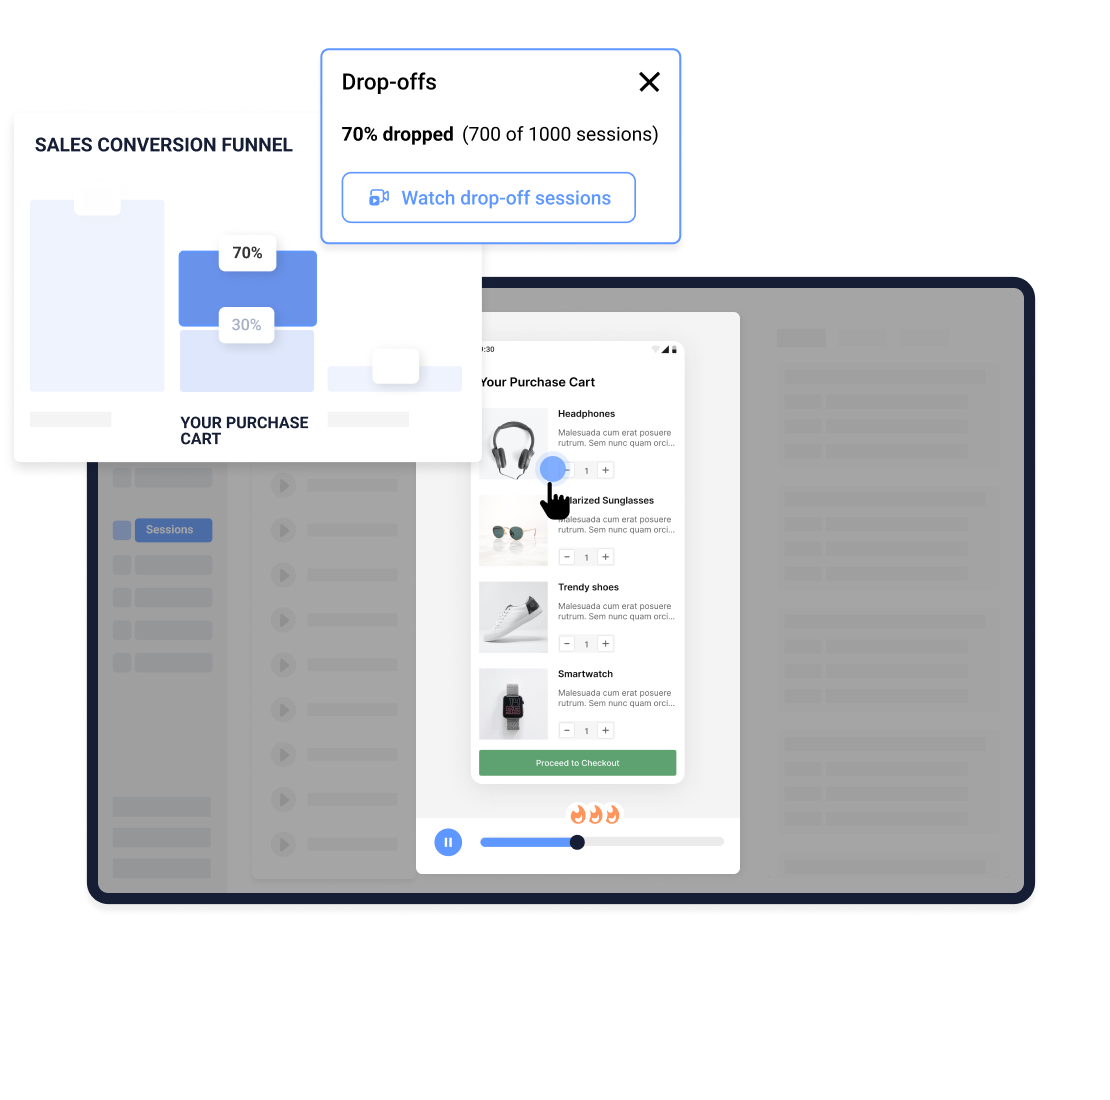Viewport: 1110px width, 1100px height.
Task: Select the 70% badge on the funnel
Action: (247, 253)
